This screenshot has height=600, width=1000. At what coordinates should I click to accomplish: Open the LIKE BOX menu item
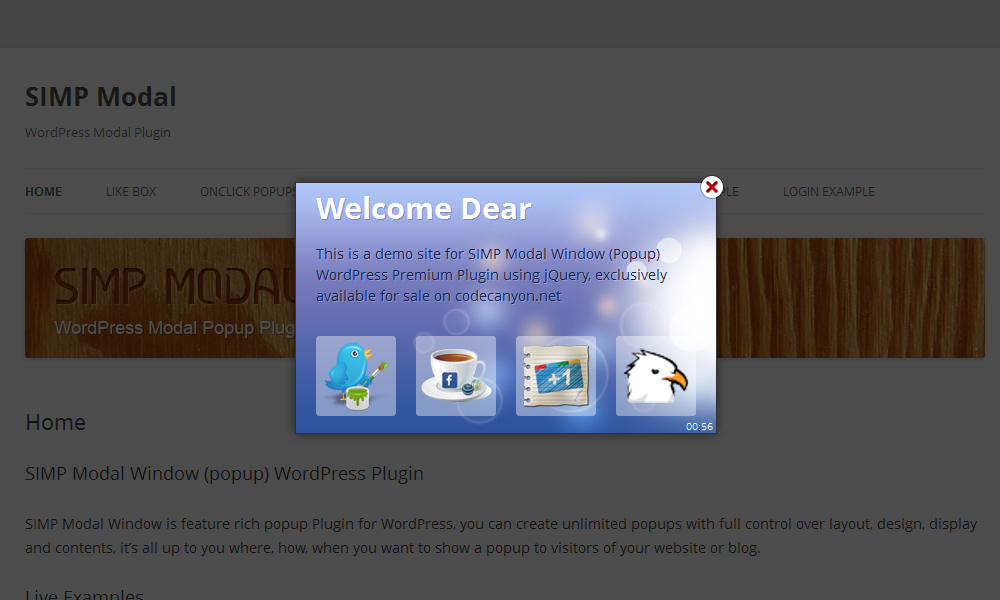(131, 192)
